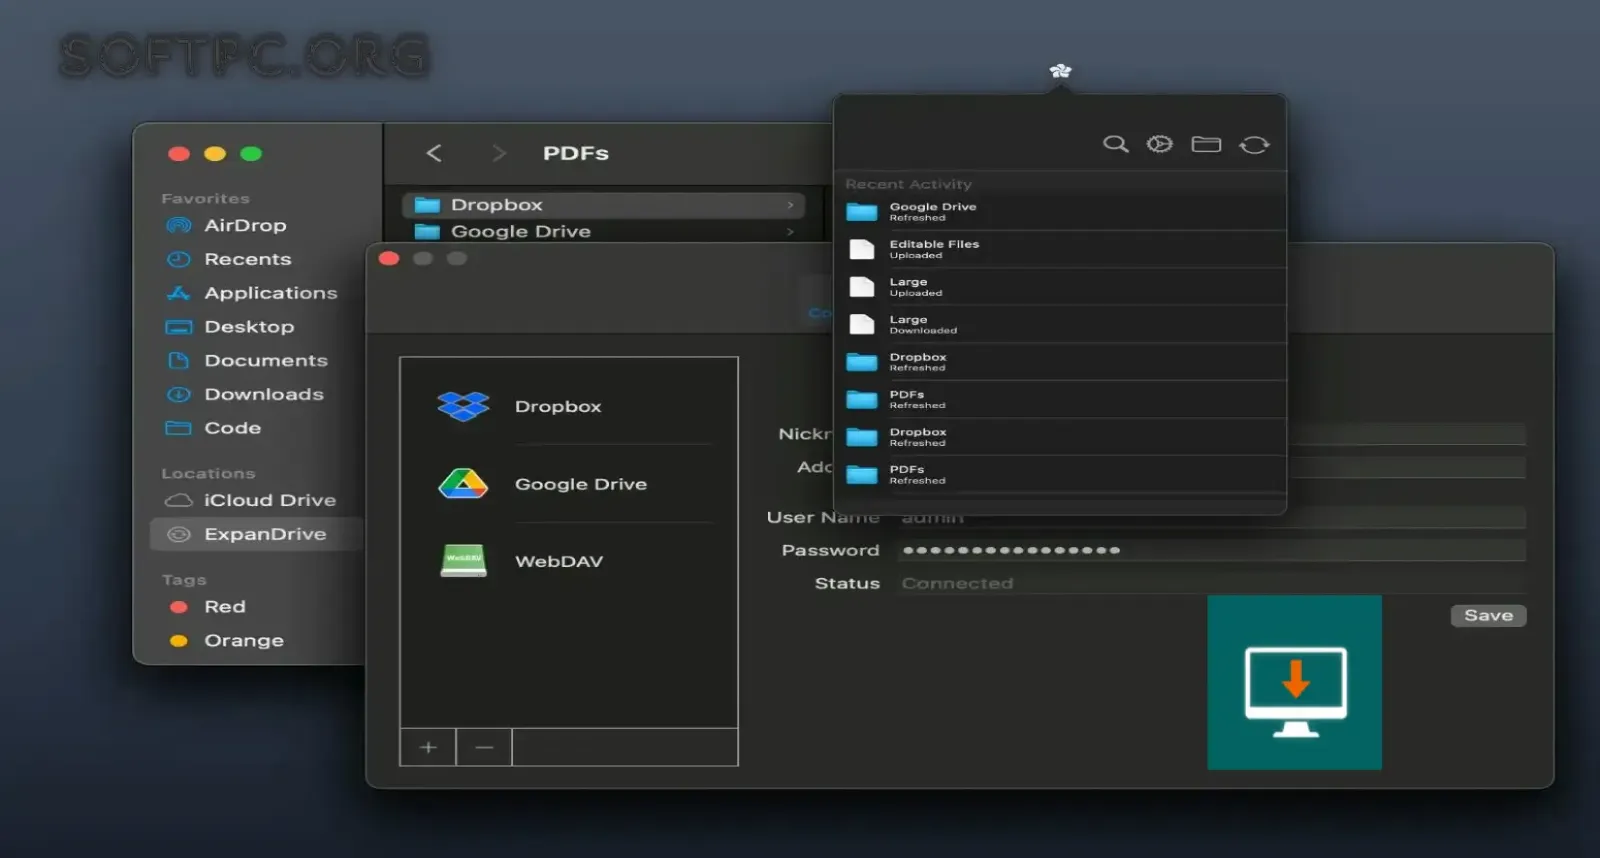The image size is (1600, 858).
Task: Open Applications in Finder sidebar
Action: pos(271,293)
